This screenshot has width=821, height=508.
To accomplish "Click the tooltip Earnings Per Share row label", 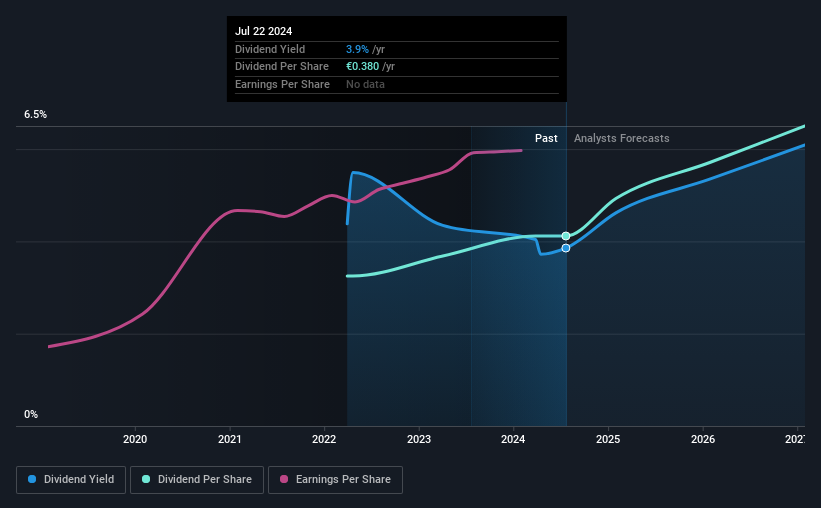I will pyautogui.click(x=282, y=84).
